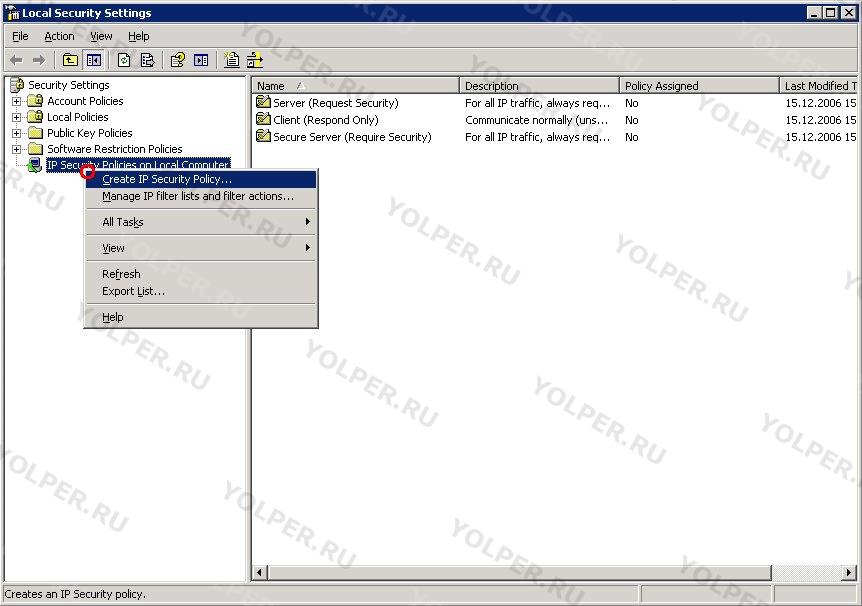The width and height of the screenshot is (862, 606).
Task: Click the Secure Server policy icon
Action: tap(263, 137)
